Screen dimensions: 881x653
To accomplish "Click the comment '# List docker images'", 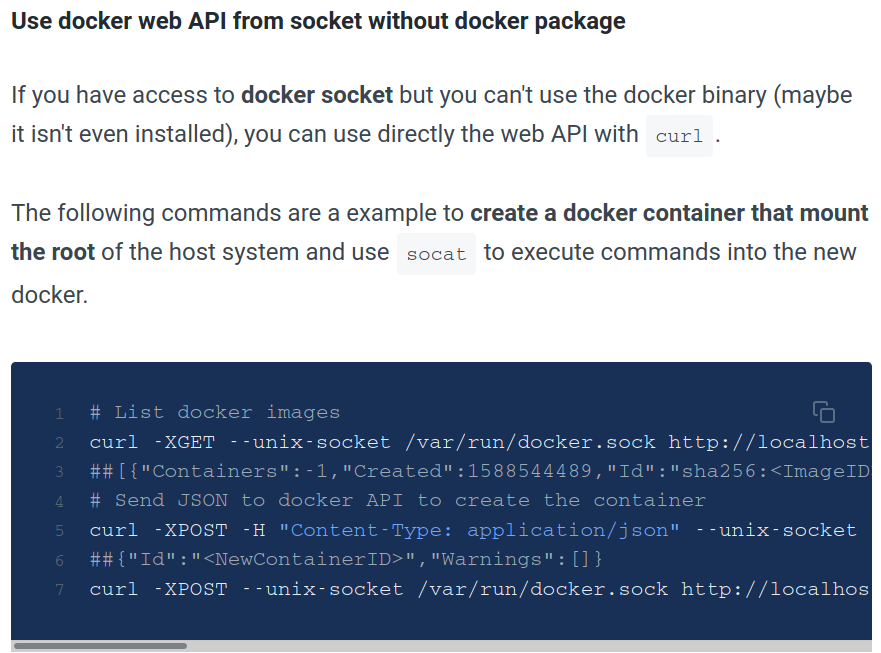I will 215,412.
